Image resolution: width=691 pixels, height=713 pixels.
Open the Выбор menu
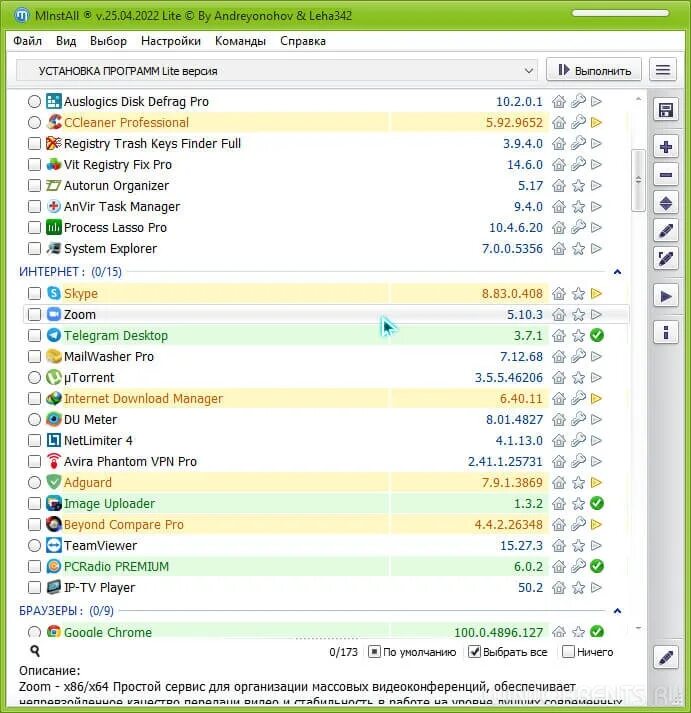108,41
